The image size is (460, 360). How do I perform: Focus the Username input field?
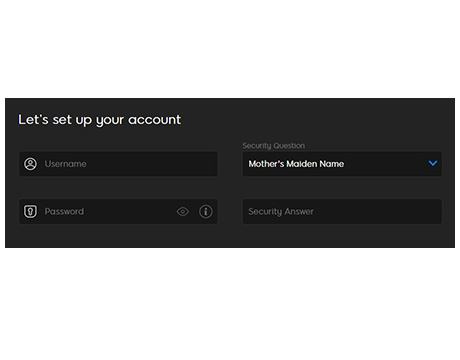coord(118,164)
